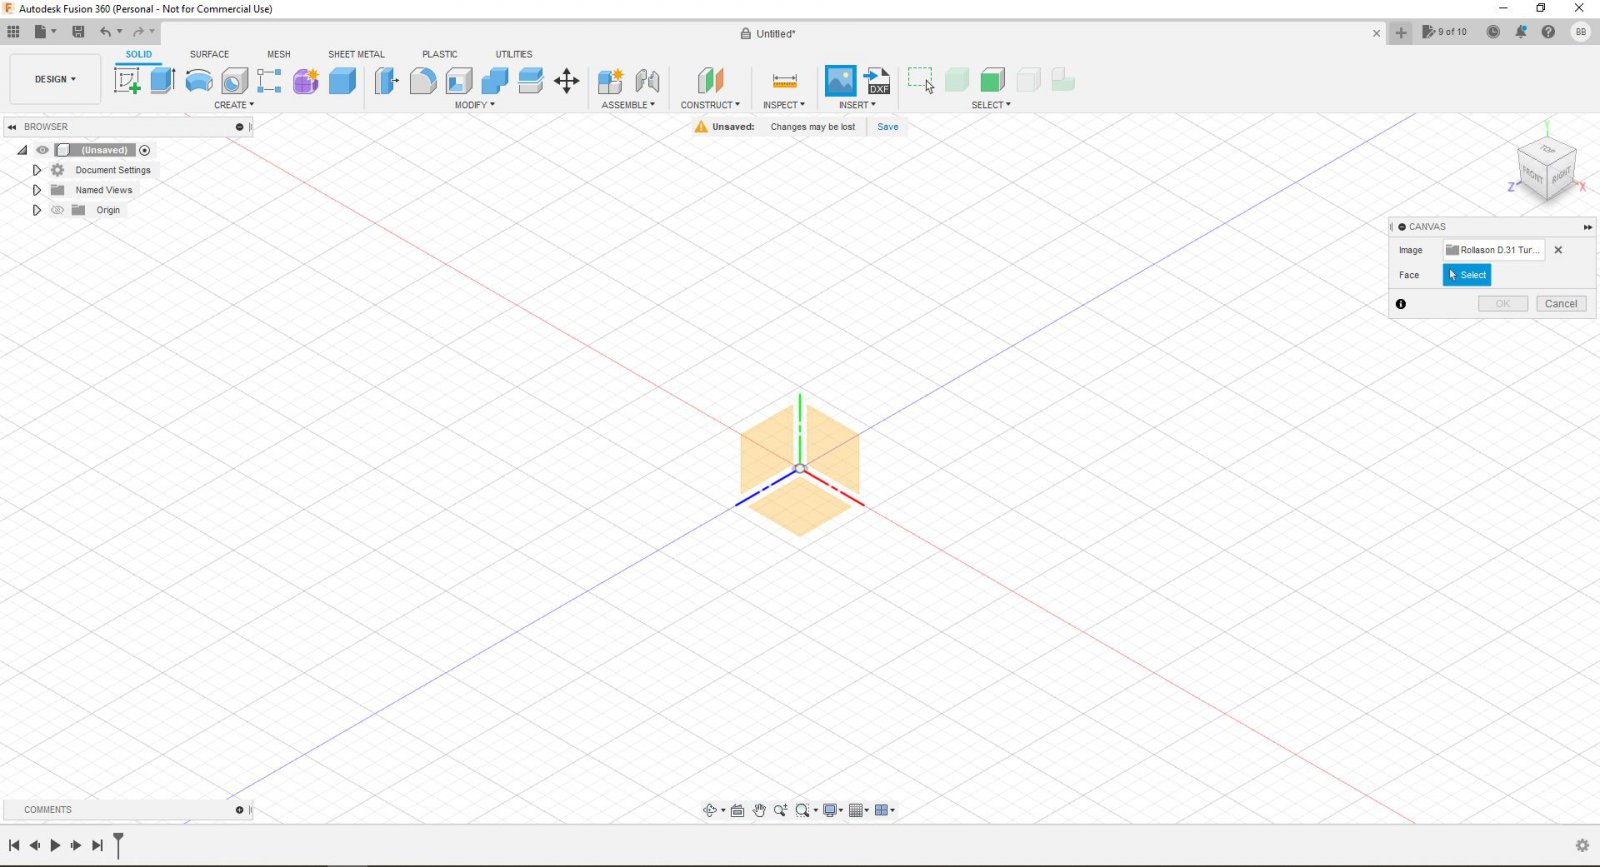Switch to the UTILITIES tab
This screenshot has height=867, width=1600.
(x=514, y=54)
